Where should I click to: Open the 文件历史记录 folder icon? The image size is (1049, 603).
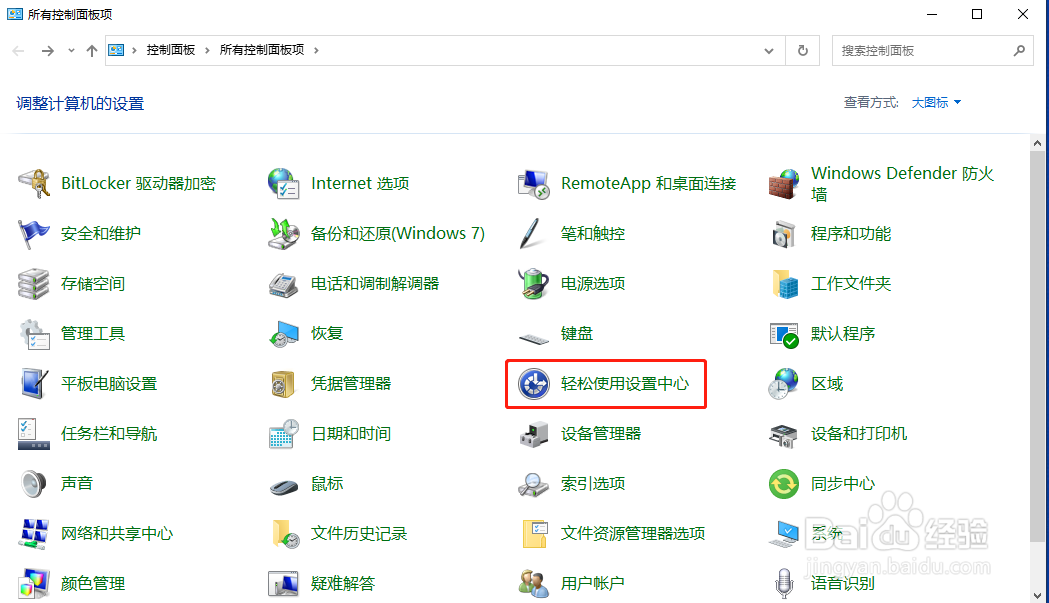[284, 533]
